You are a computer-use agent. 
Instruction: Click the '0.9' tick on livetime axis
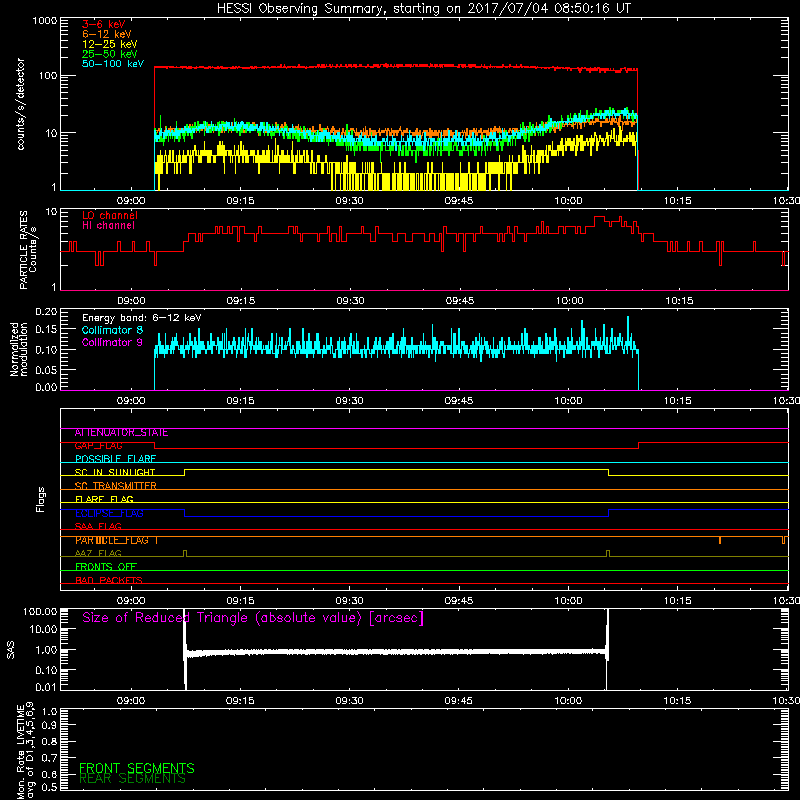click(49, 725)
